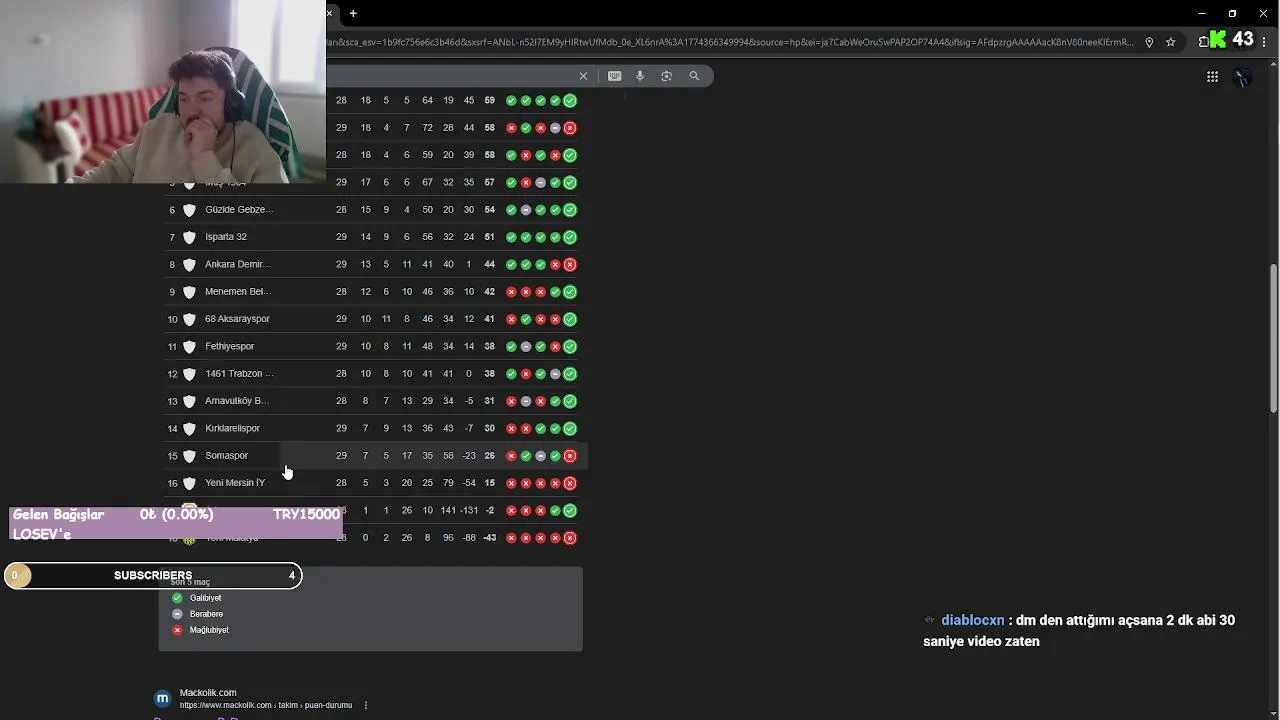Open the Somaspor team name

coord(226,456)
